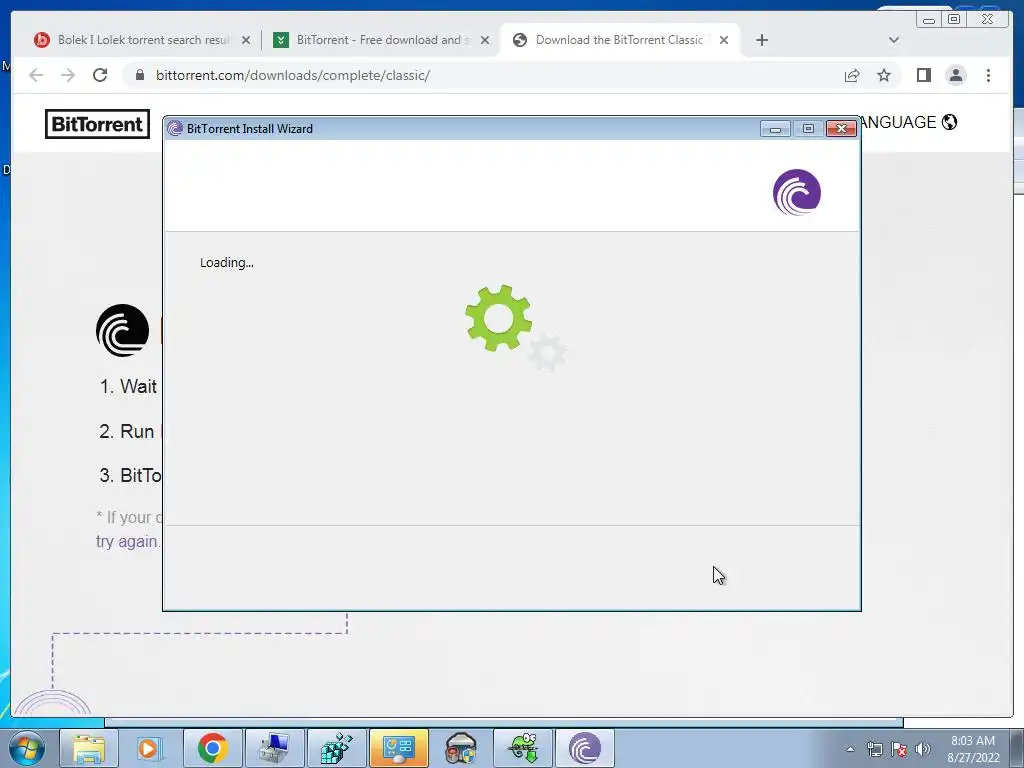Minimize the BitTorrent Install Wizard window
The width and height of the screenshot is (1024, 768).
(775, 129)
